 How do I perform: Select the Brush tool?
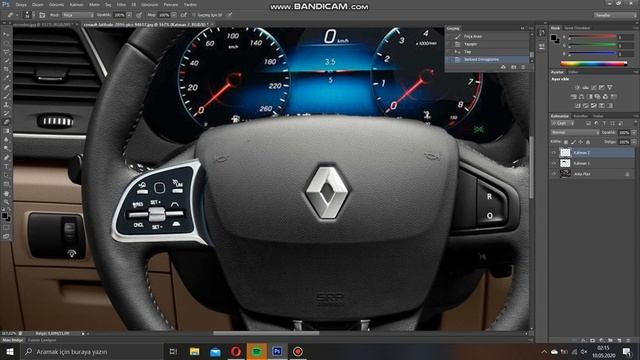(x=6, y=96)
